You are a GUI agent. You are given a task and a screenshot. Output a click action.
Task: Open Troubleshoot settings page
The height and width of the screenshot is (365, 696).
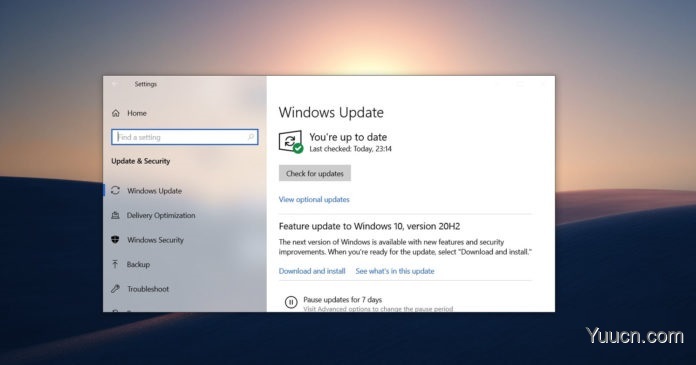tap(148, 289)
